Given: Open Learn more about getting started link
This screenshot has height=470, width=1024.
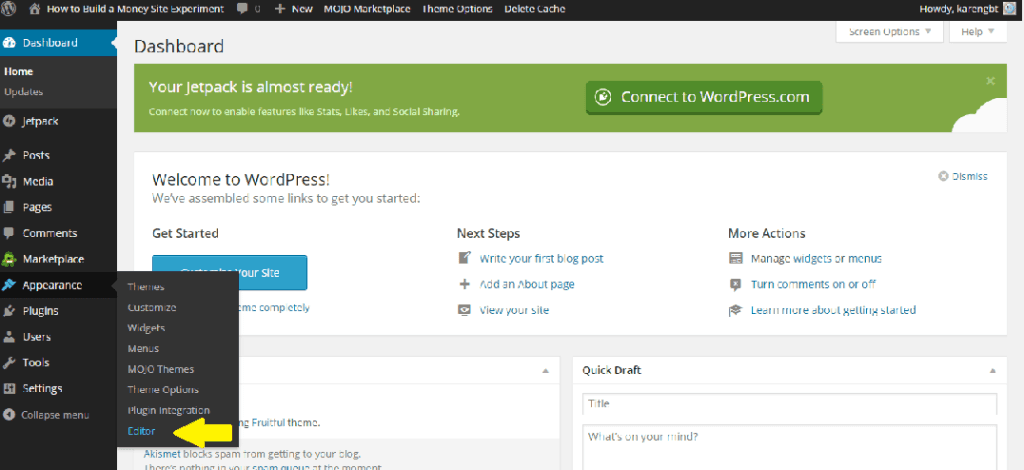Looking at the screenshot, I should [833, 310].
